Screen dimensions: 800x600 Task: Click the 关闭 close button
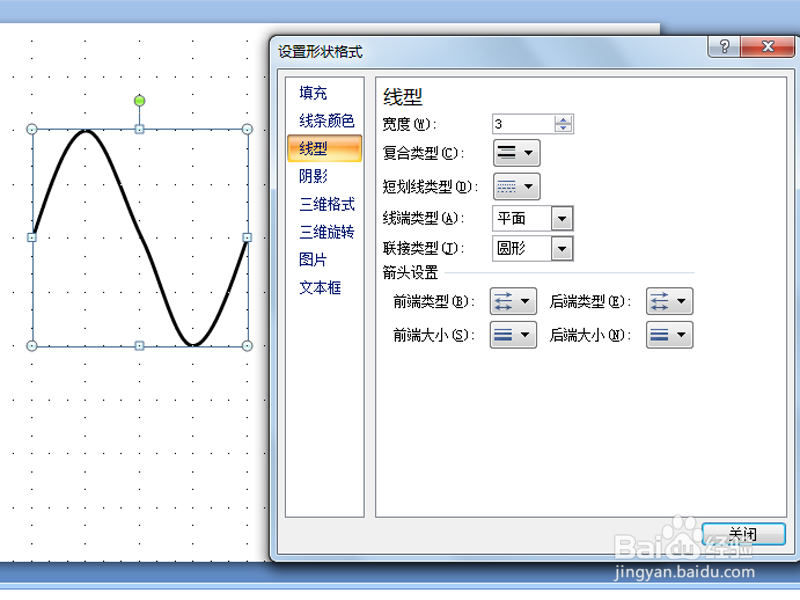744,533
